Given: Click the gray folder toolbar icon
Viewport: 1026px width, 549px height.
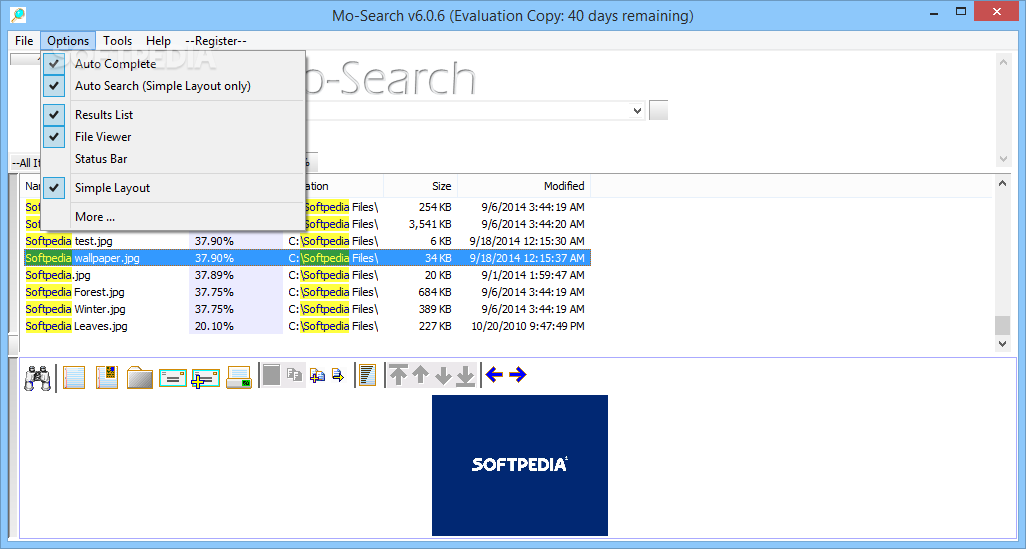Looking at the screenshot, I should (139, 378).
